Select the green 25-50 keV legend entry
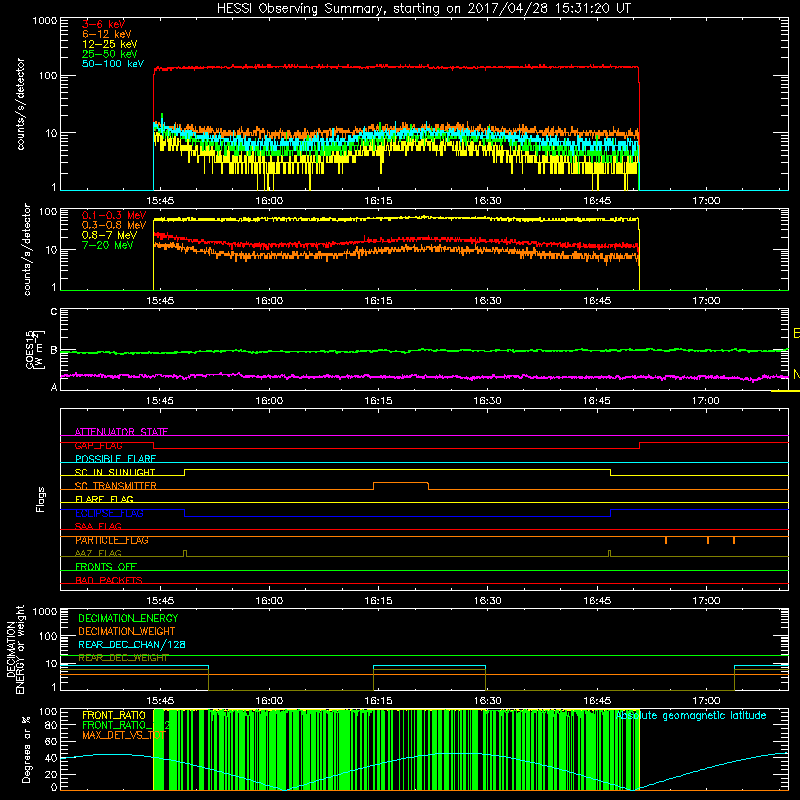This screenshot has height=800, width=800. (110, 54)
